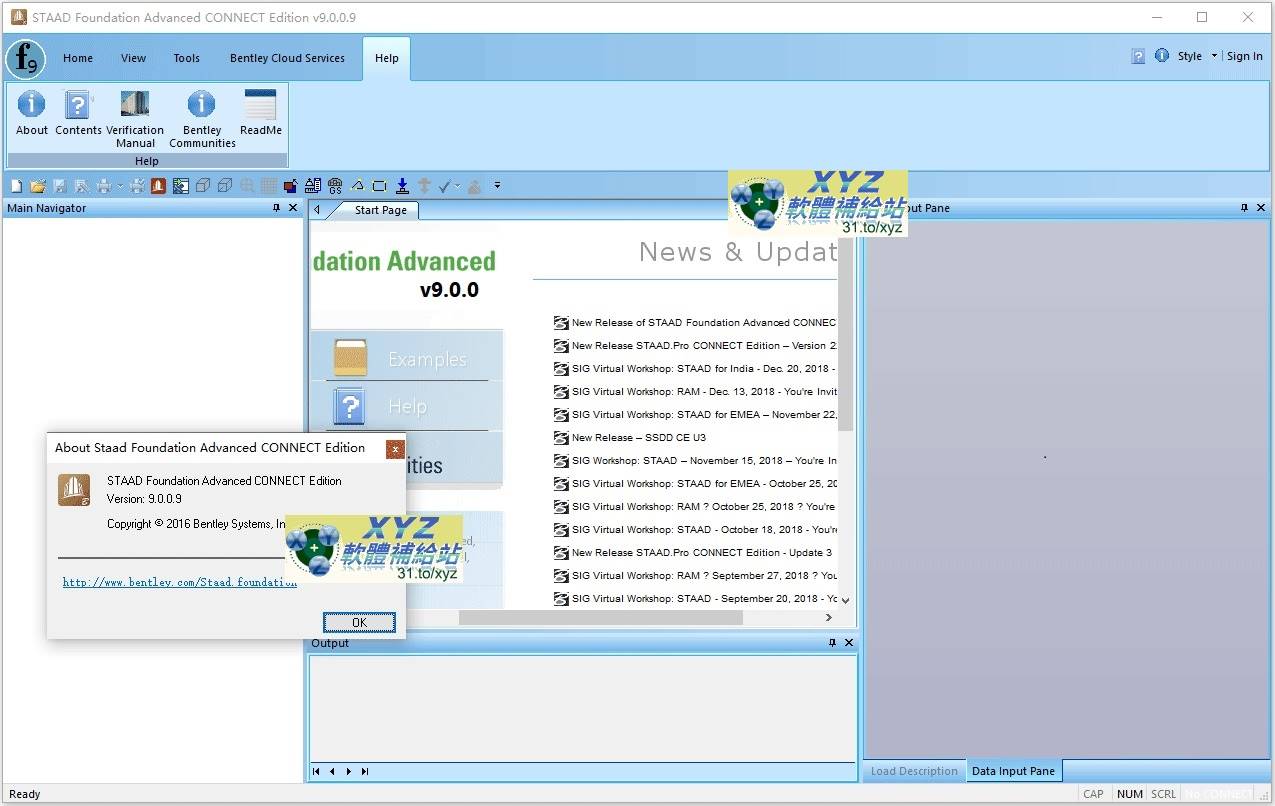
Task: Switch to the View ribbon tab
Action: [134, 58]
